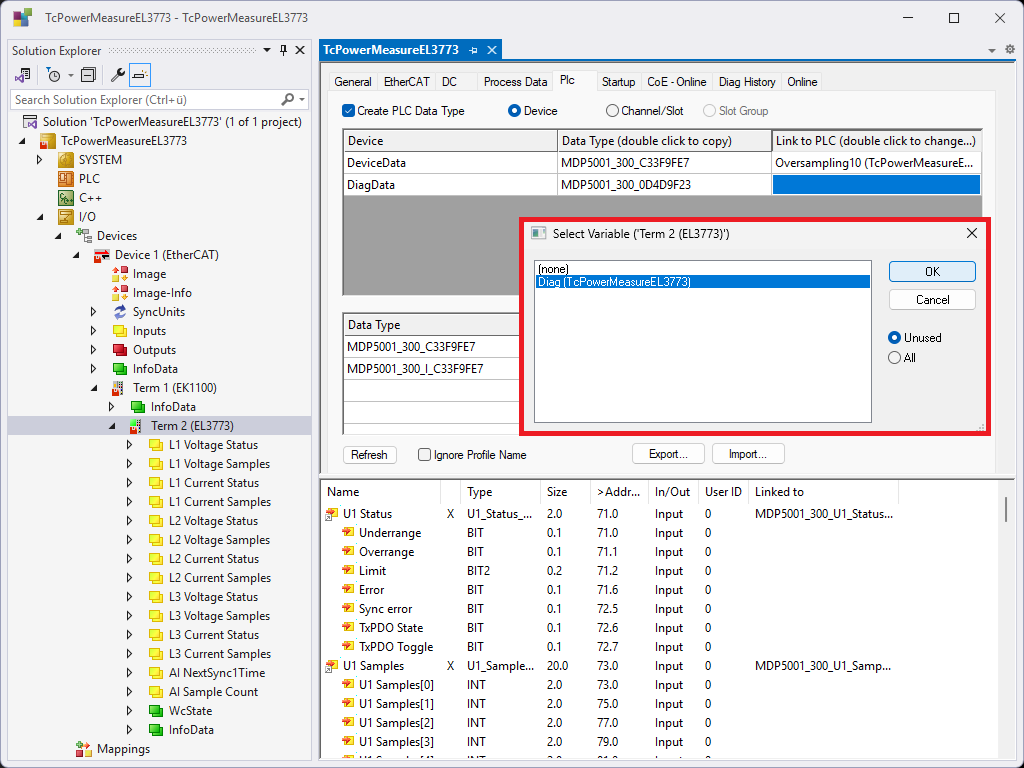Click the WcState green icon
The height and width of the screenshot is (768, 1024).
tap(155, 711)
